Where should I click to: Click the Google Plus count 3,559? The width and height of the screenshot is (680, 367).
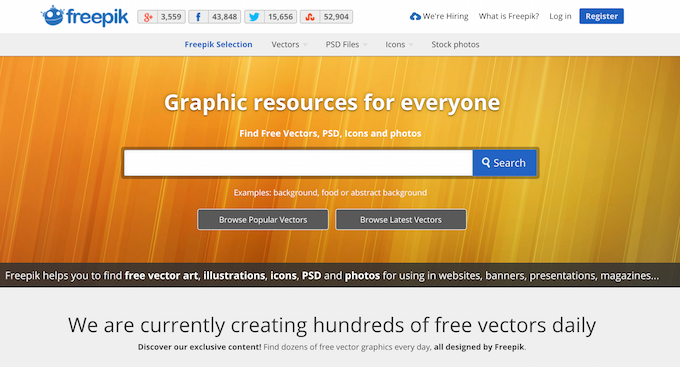[x=171, y=17]
